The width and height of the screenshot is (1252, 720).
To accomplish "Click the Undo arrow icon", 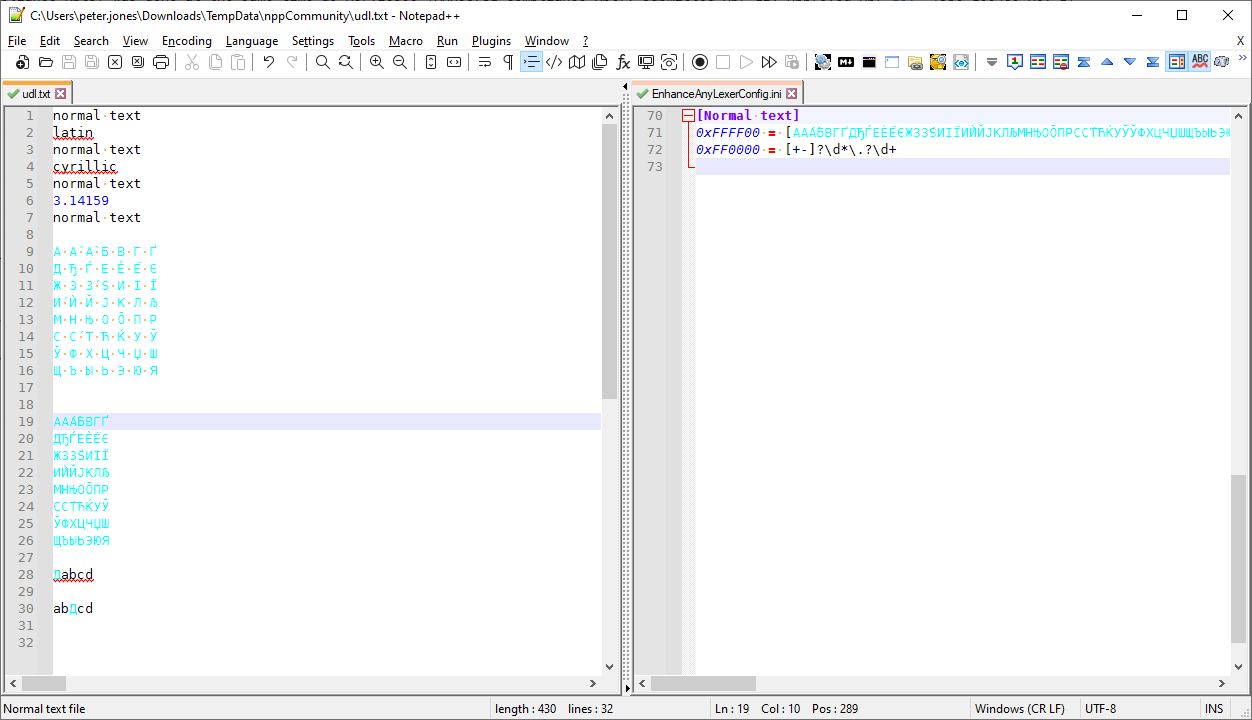I will pyautogui.click(x=269, y=62).
